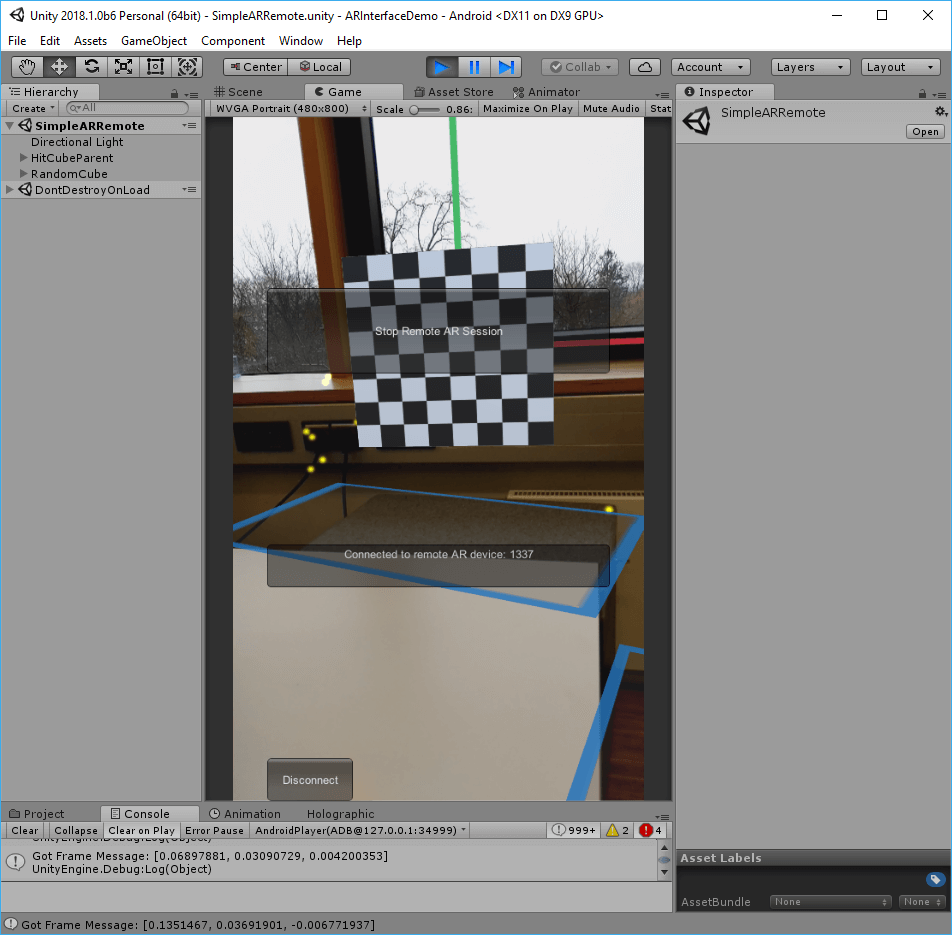Open DontDestroyOnLoad scene options menu
This screenshot has height=935, width=952.
pos(189,189)
